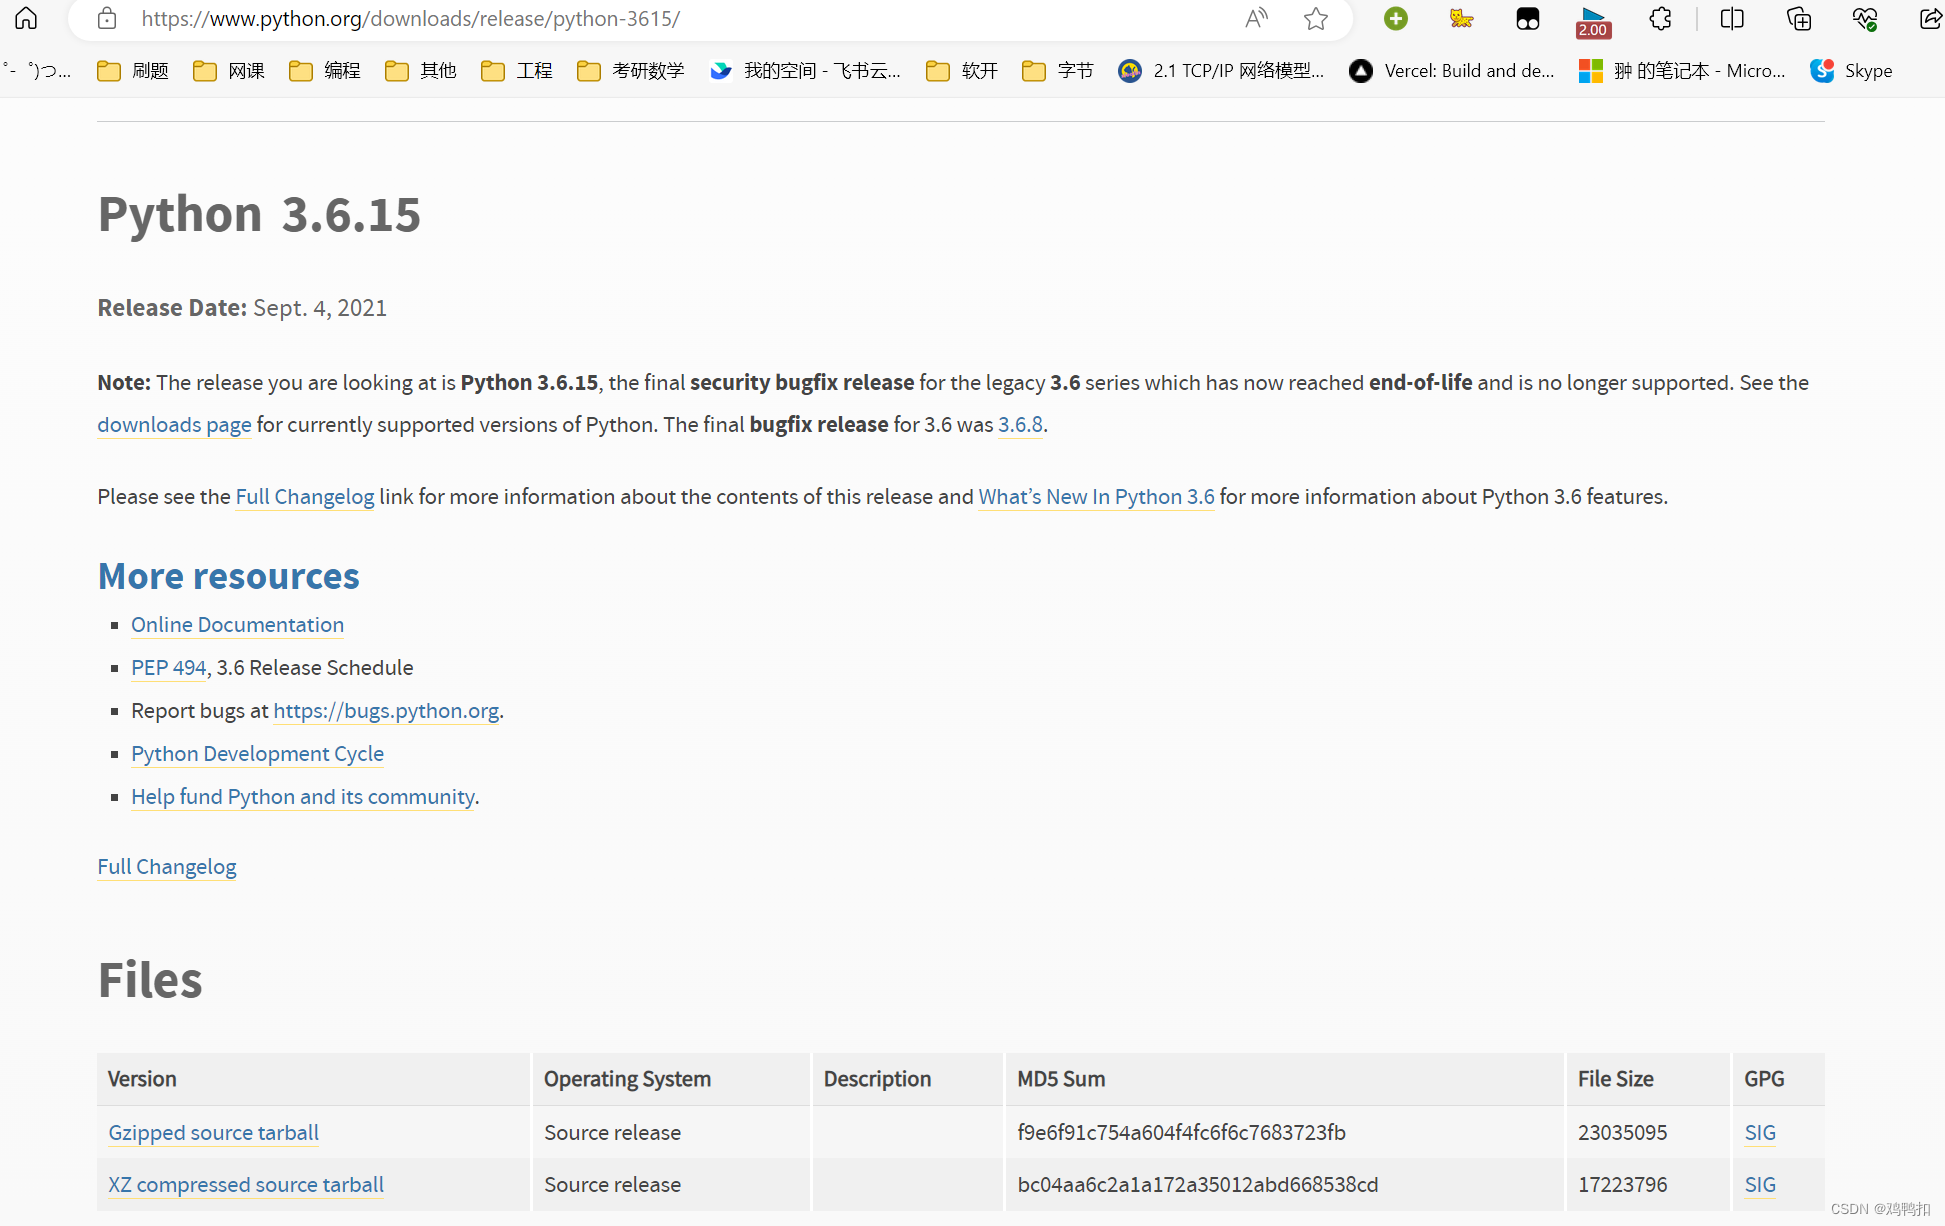Toggle split screen view icon
The image size is (1945, 1226).
pyautogui.click(x=1732, y=18)
